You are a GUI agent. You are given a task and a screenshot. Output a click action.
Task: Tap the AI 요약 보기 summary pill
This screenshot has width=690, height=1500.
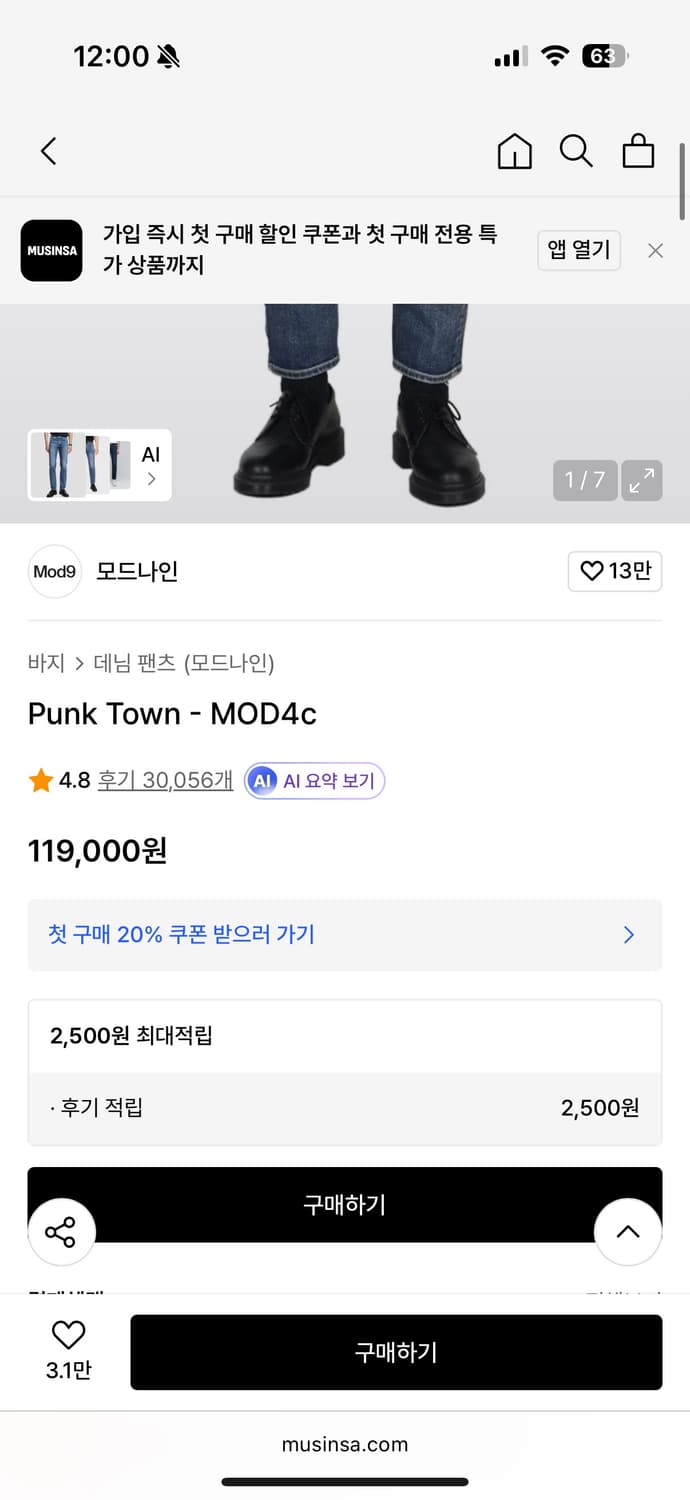(x=314, y=780)
